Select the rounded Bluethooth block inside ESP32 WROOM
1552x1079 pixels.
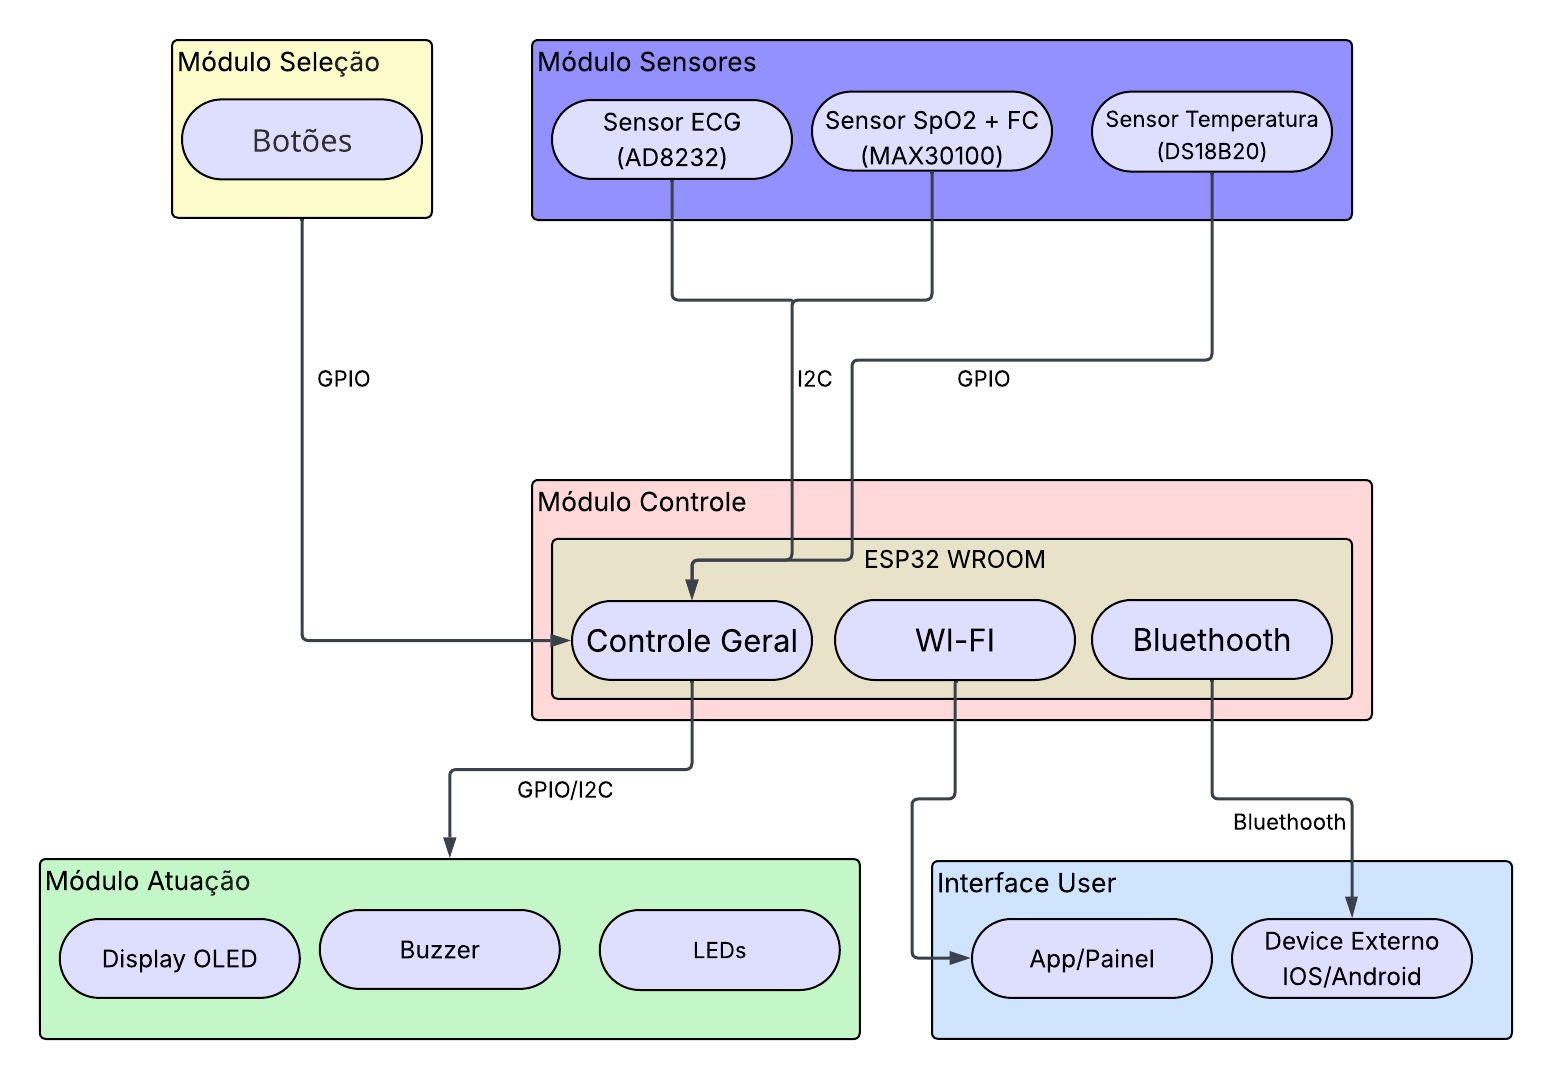[x=1212, y=640]
